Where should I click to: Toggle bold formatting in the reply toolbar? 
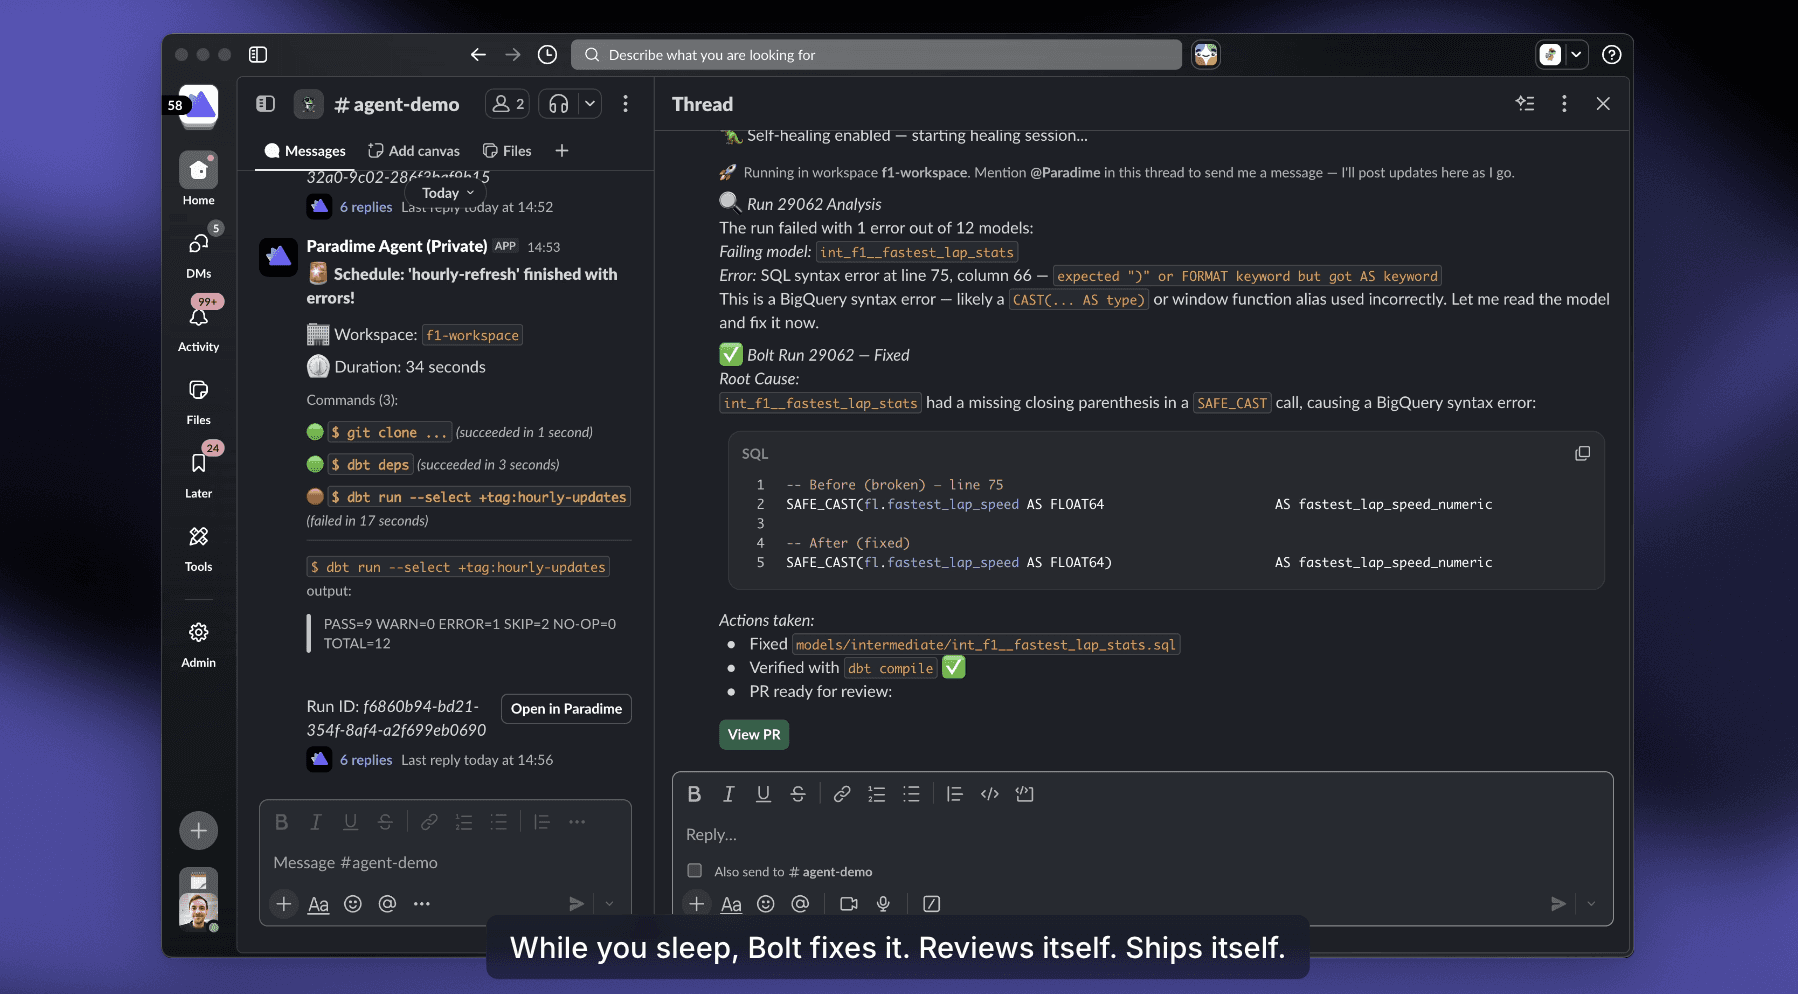(695, 793)
